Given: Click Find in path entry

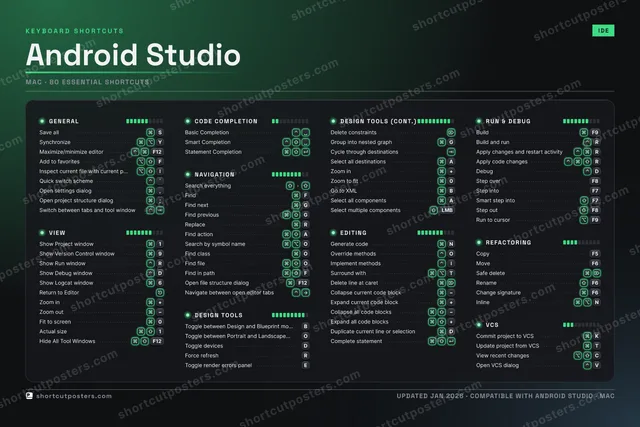Looking at the screenshot, I should [x=247, y=273].
